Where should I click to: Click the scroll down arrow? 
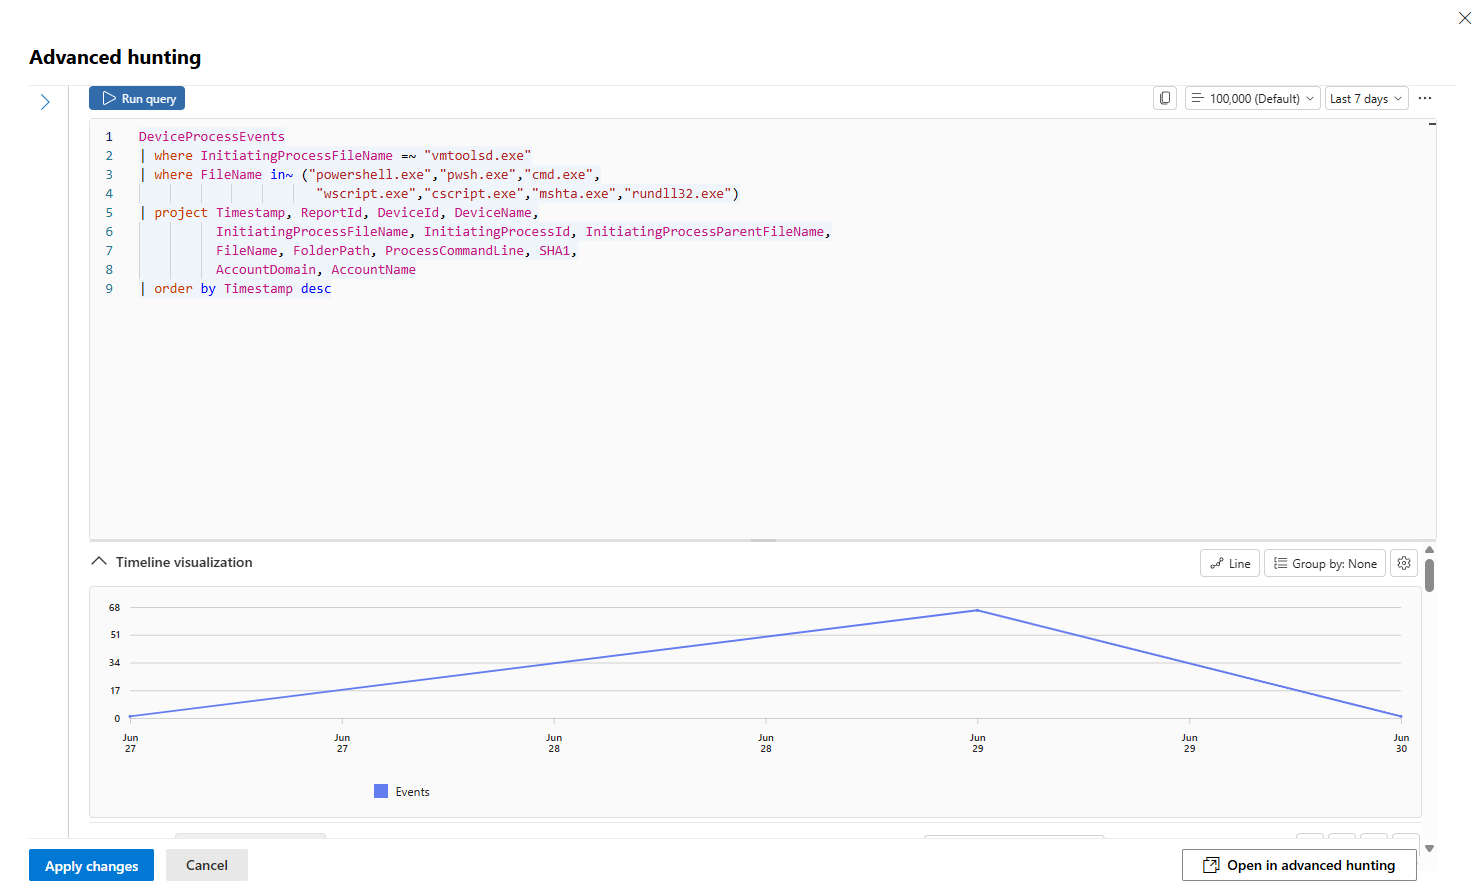(1429, 848)
